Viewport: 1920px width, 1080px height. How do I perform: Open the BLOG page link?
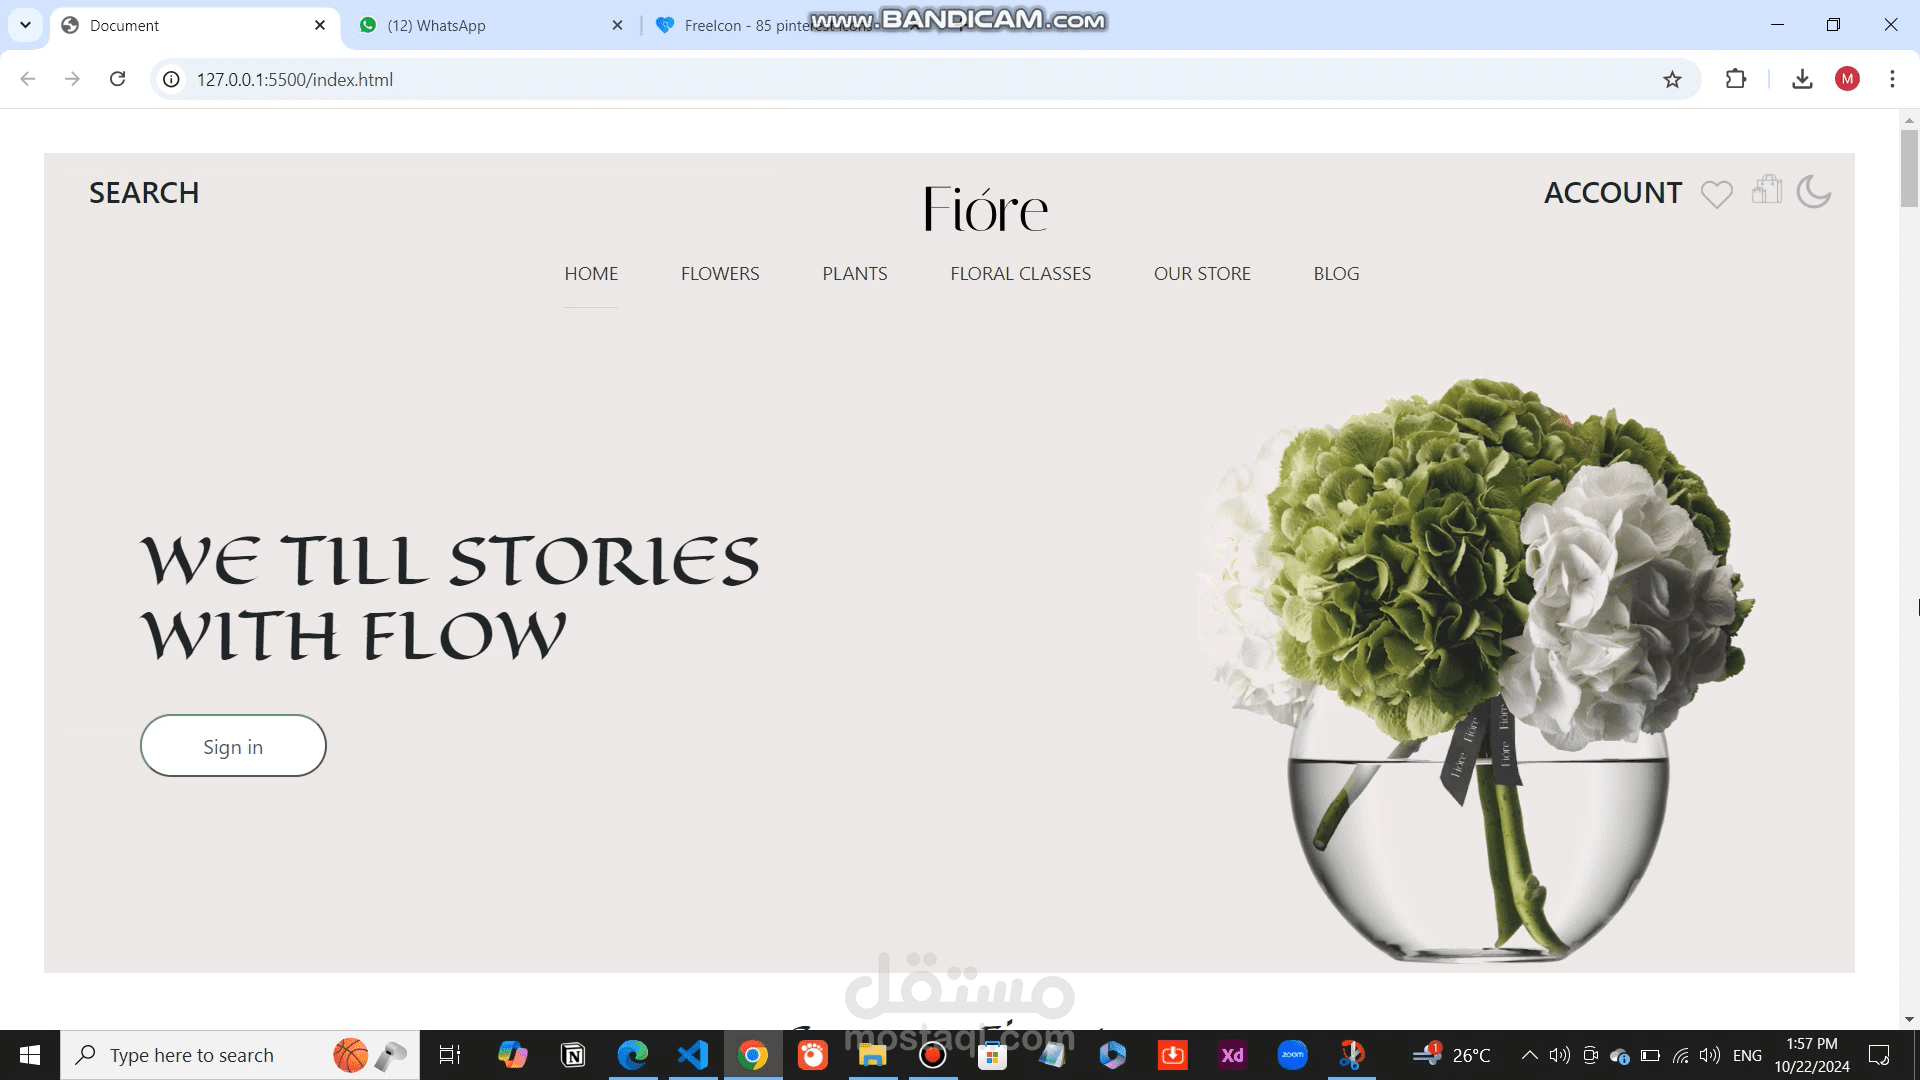[x=1336, y=273]
